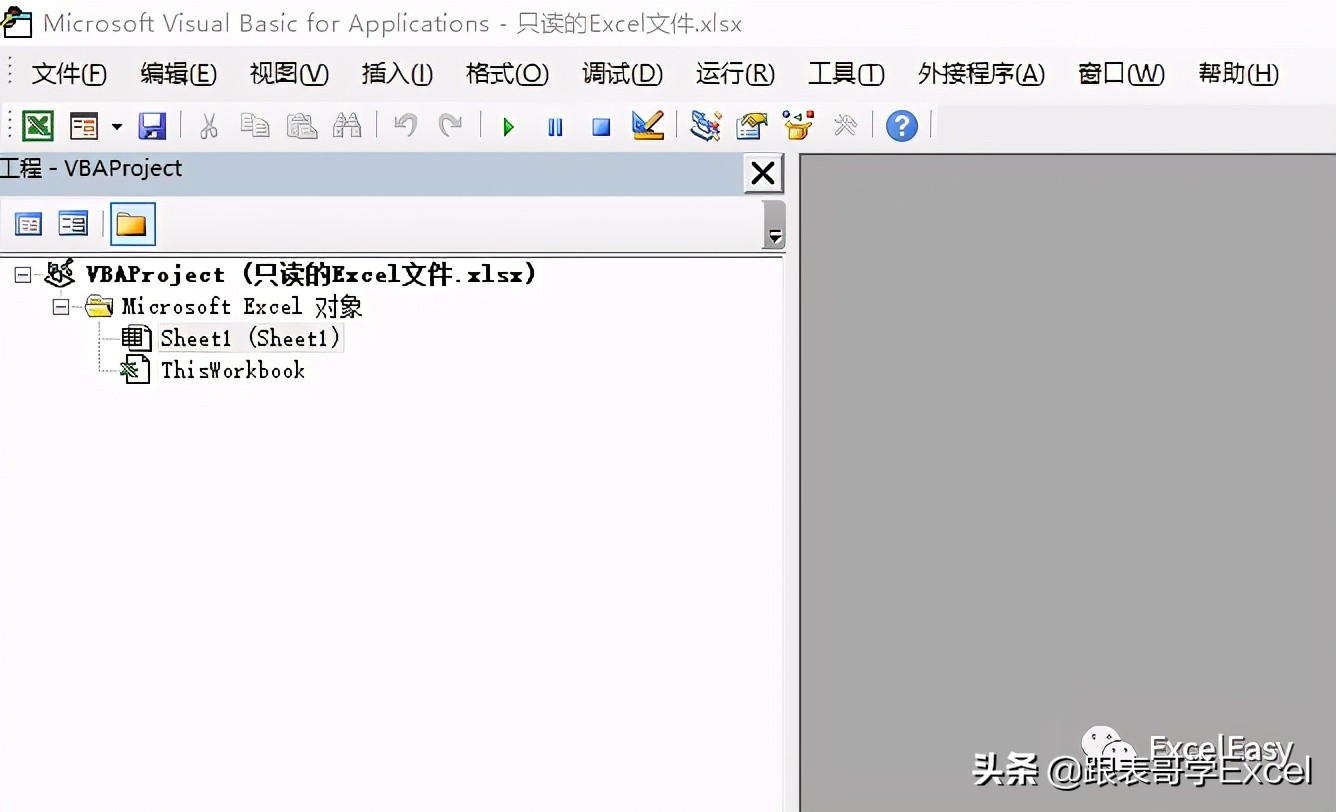Image resolution: width=1336 pixels, height=812 pixels.
Task: Open the 运行(R) menu
Action: (x=735, y=74)
